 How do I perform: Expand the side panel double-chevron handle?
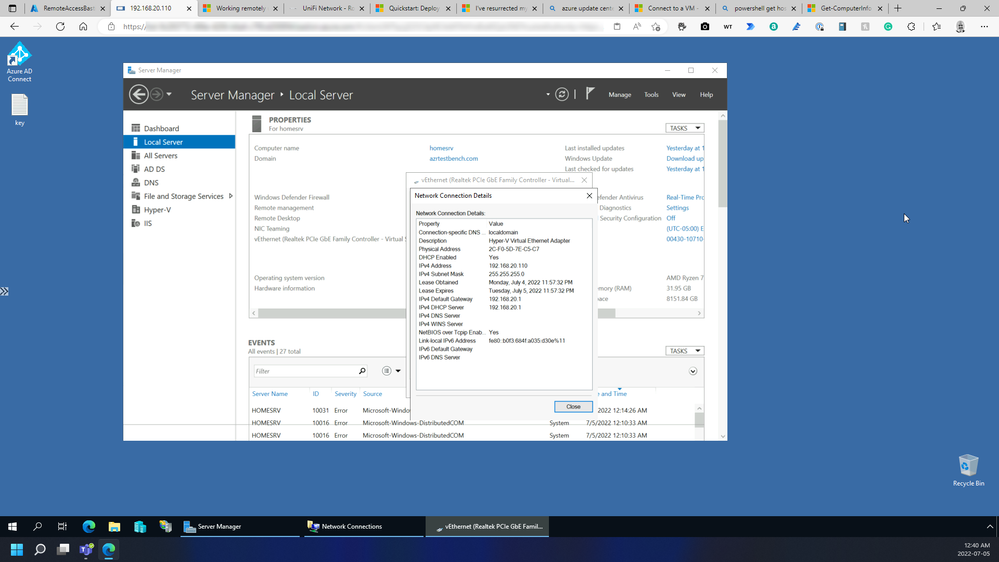tap(4, 291)
